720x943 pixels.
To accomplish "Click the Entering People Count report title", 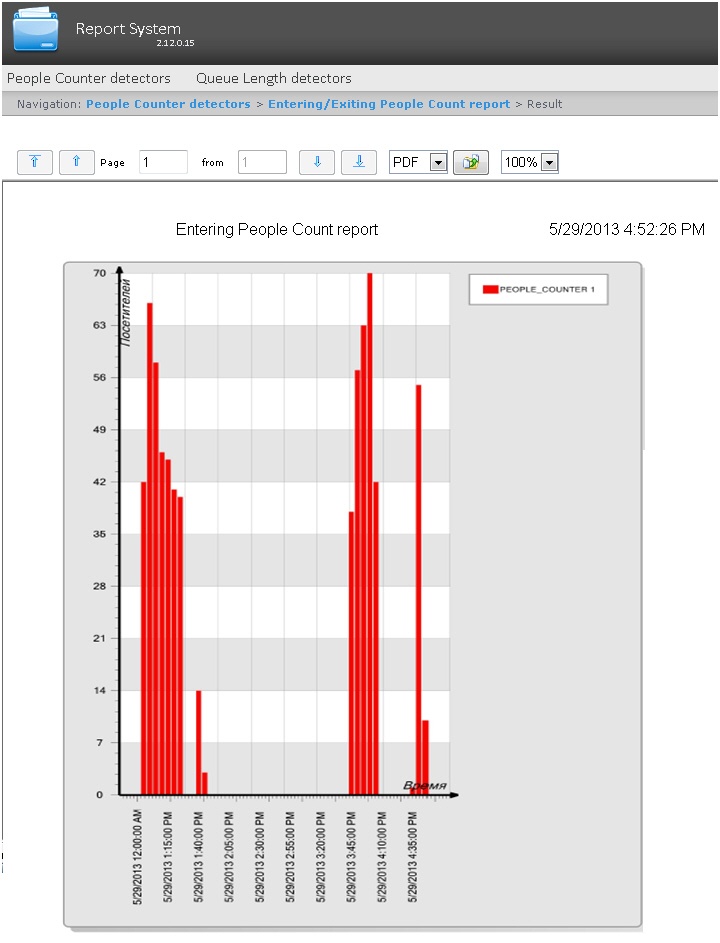I will pyautogui.click(x=277, y=230).
